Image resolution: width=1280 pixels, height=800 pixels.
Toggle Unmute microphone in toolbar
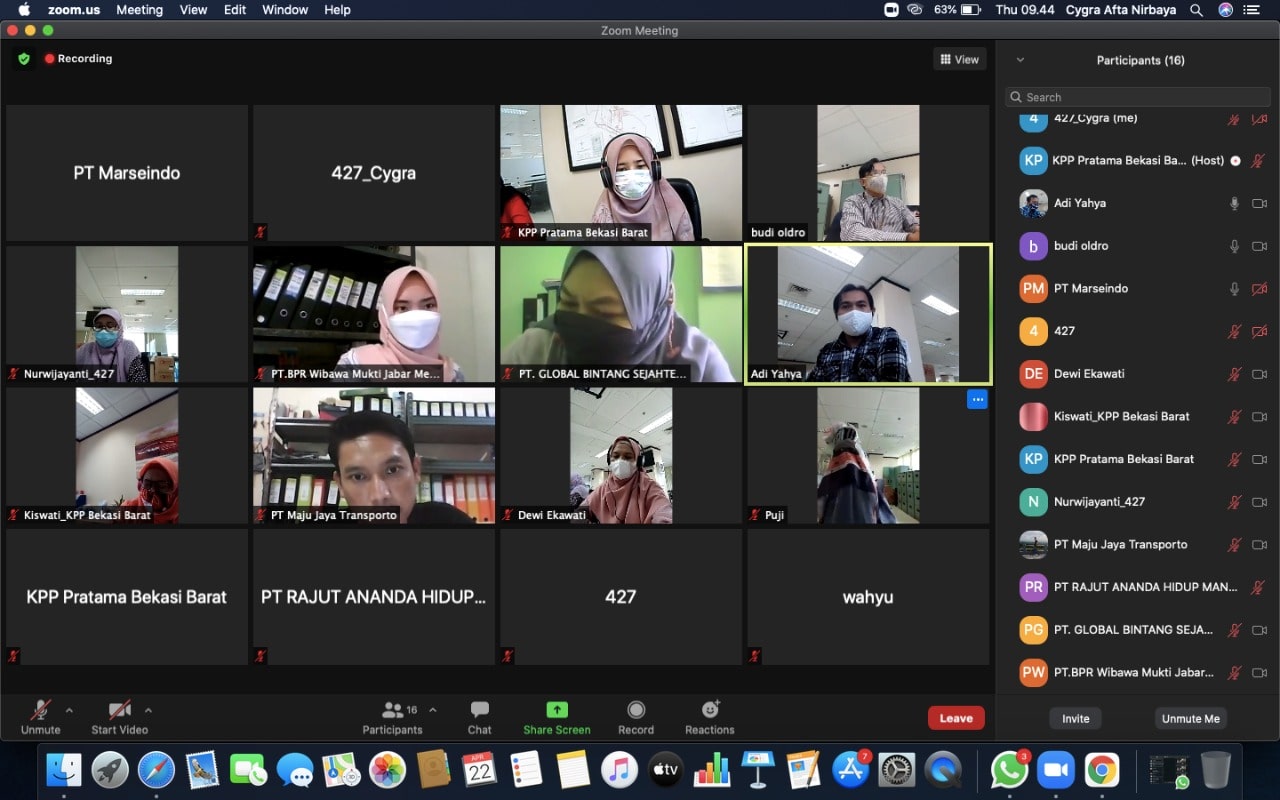click(41, 710)
